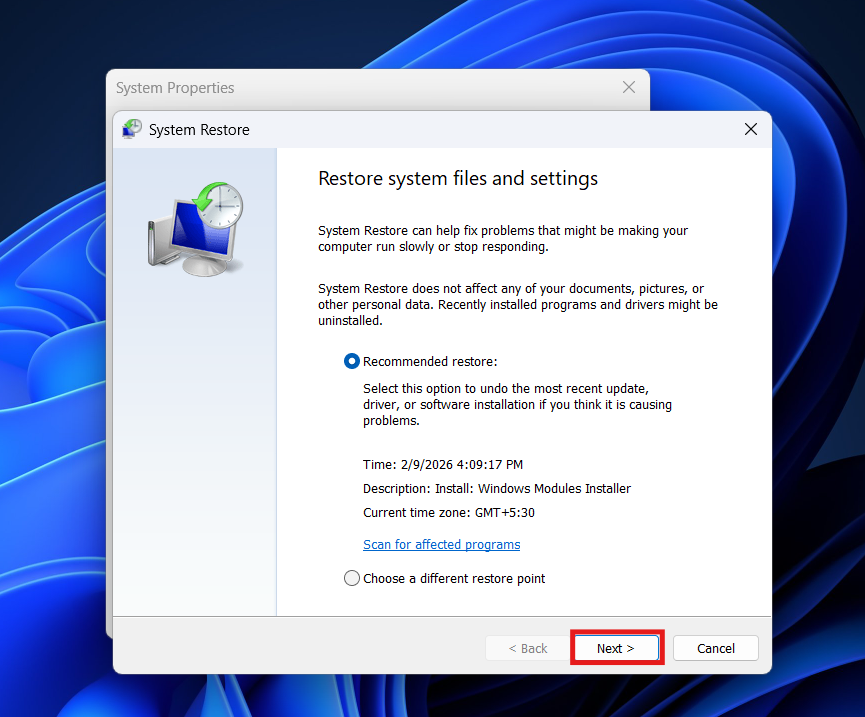Click the paragraph about documents and pictures

tap(517, 304)
